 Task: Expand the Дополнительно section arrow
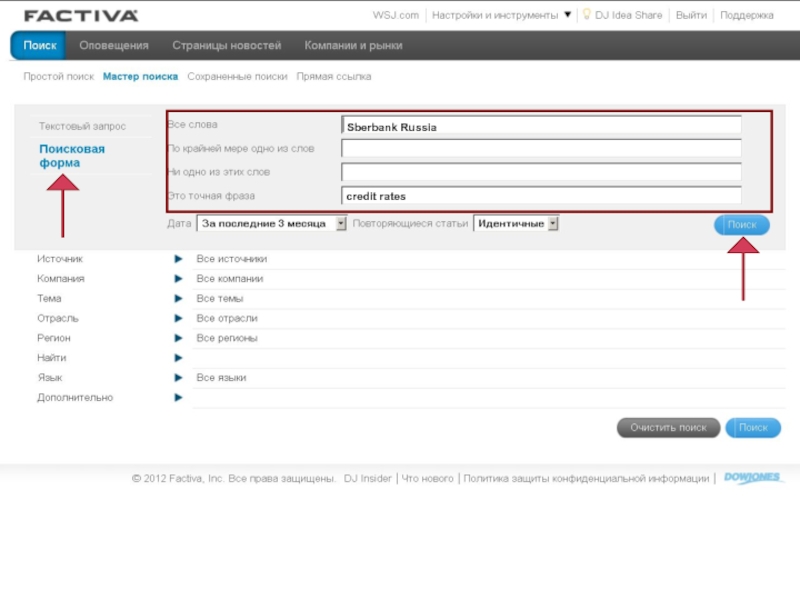[178, 397]
